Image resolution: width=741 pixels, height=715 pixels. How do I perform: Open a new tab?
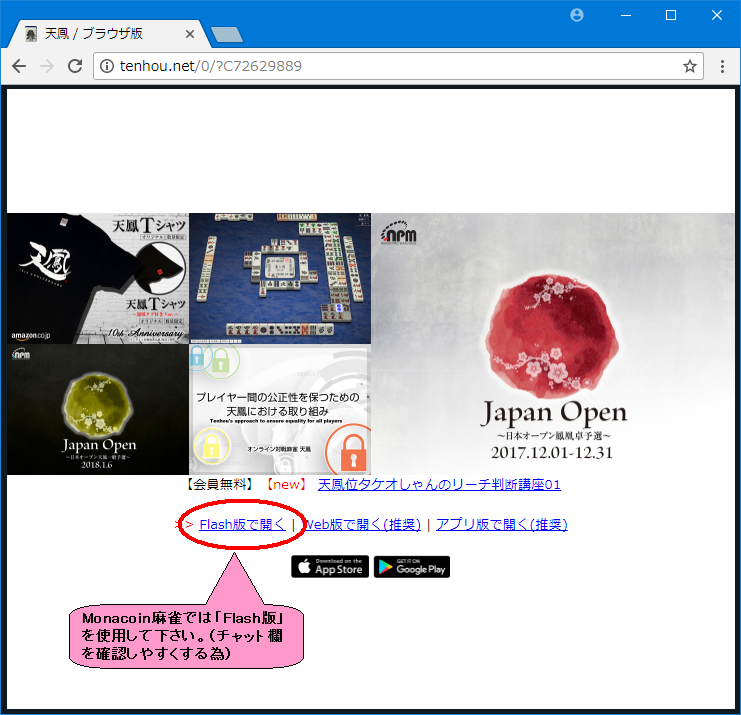[x=227, y=34]
